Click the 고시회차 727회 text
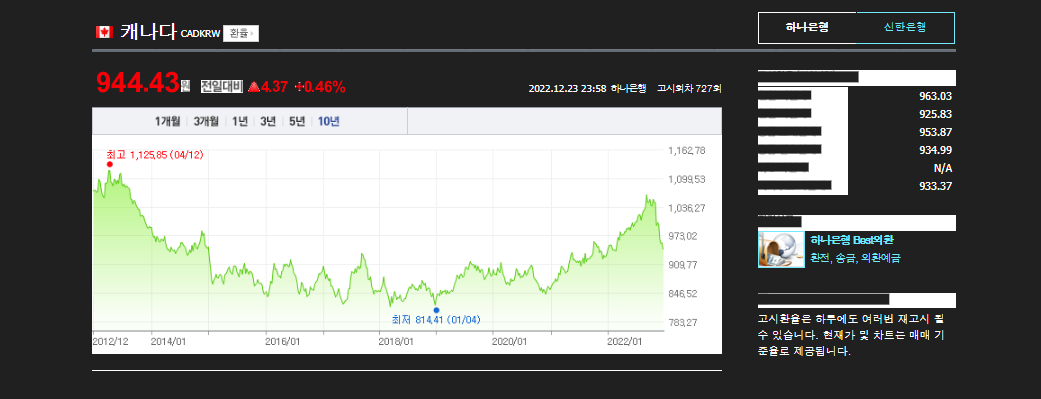The height and width of the screenshot is (399, 1041). tap(689, 88)
